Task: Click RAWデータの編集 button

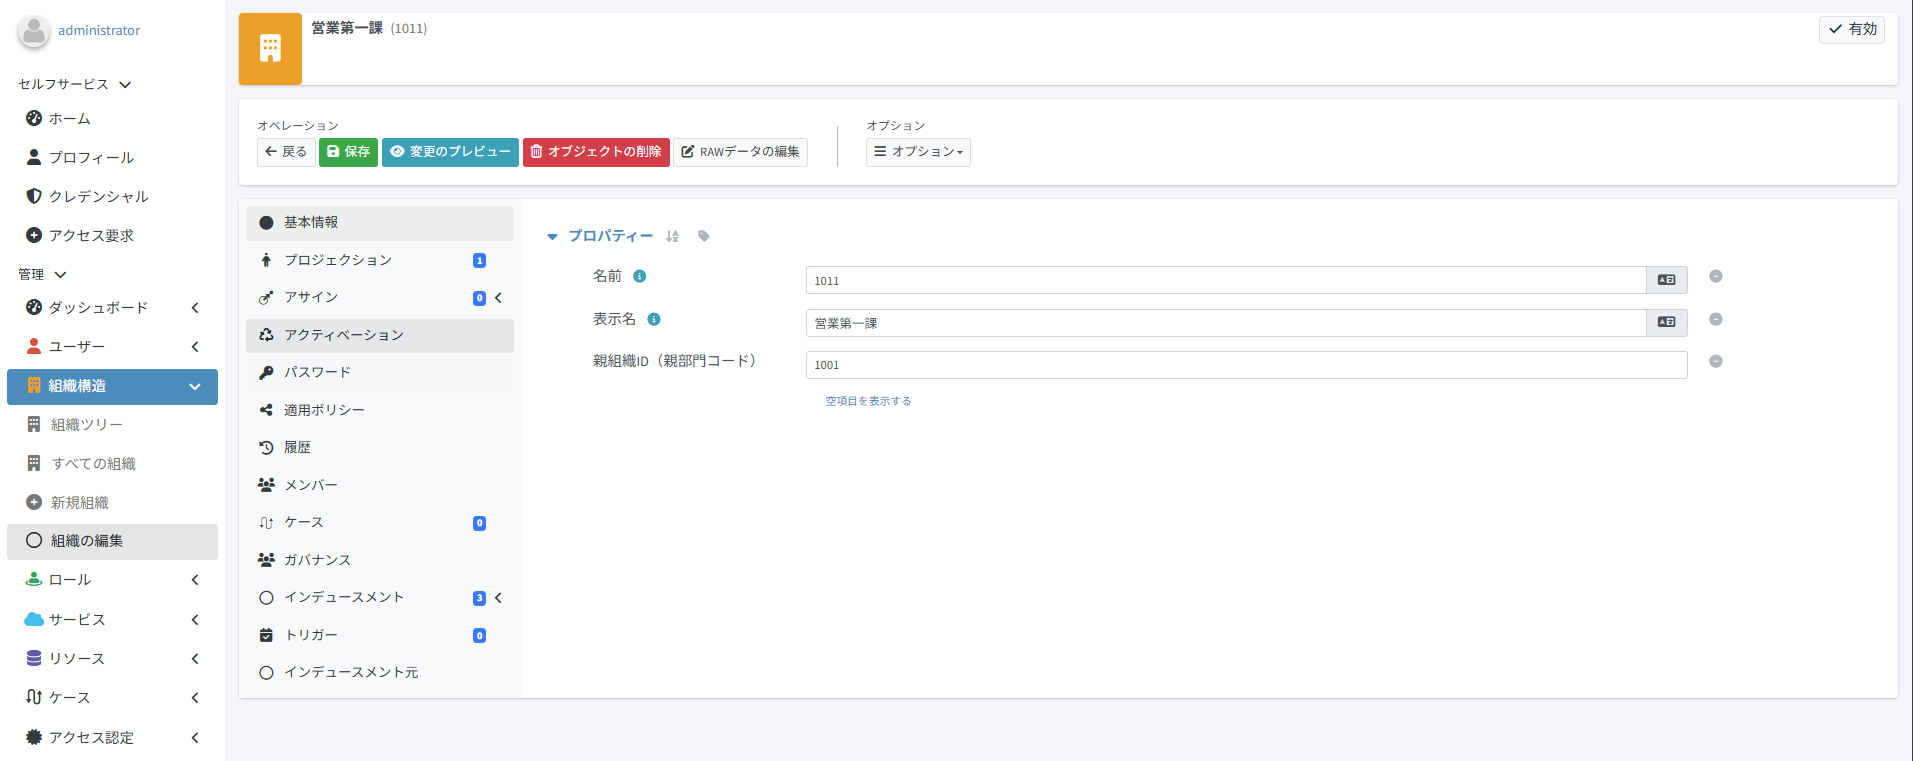Action: click(740, 152)
